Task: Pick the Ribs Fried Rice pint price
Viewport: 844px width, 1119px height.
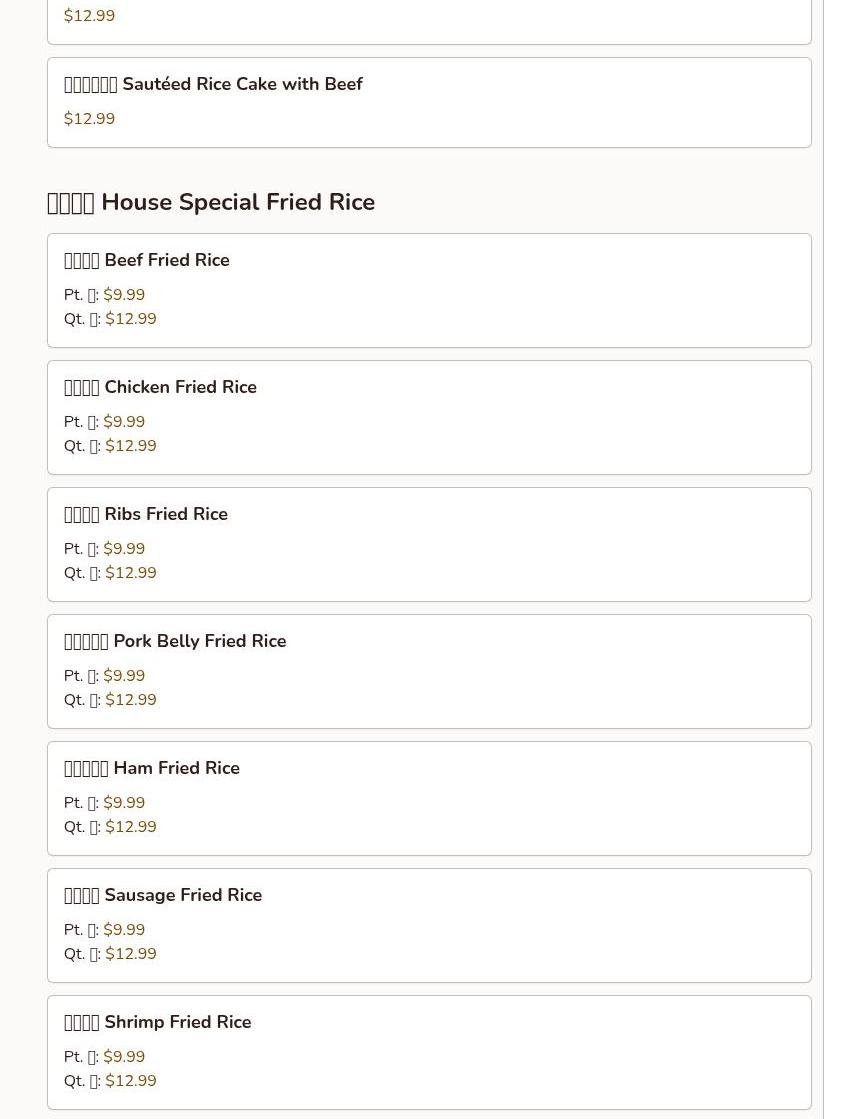Action: [x=124, y=549]
